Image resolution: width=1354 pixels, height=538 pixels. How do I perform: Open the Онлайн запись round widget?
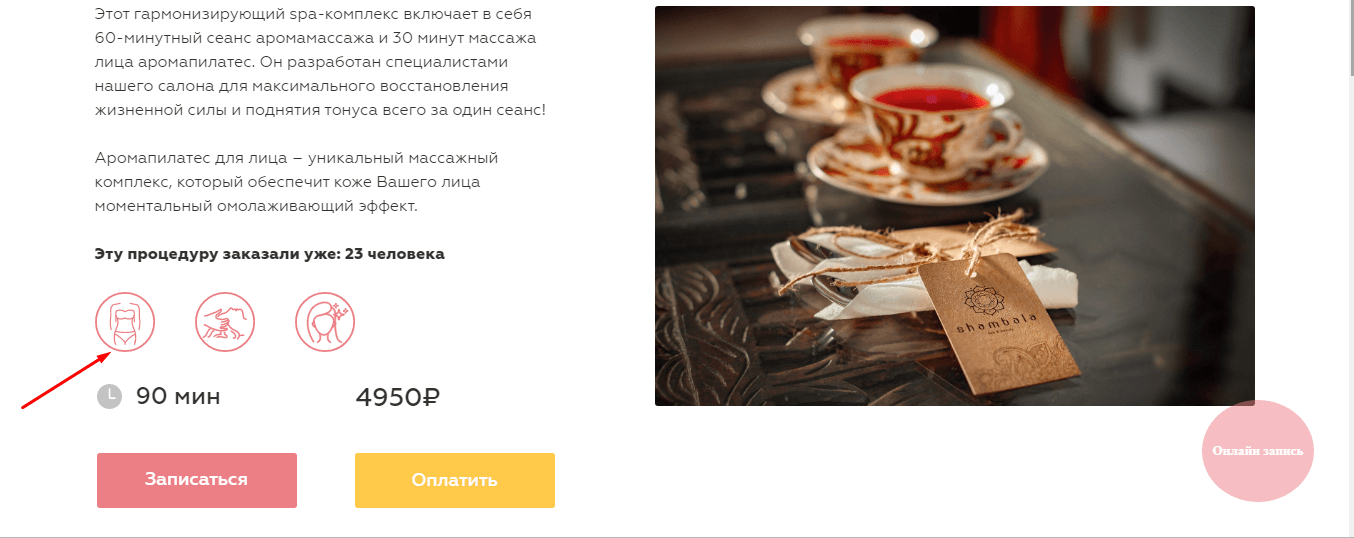coord(1258,451)
